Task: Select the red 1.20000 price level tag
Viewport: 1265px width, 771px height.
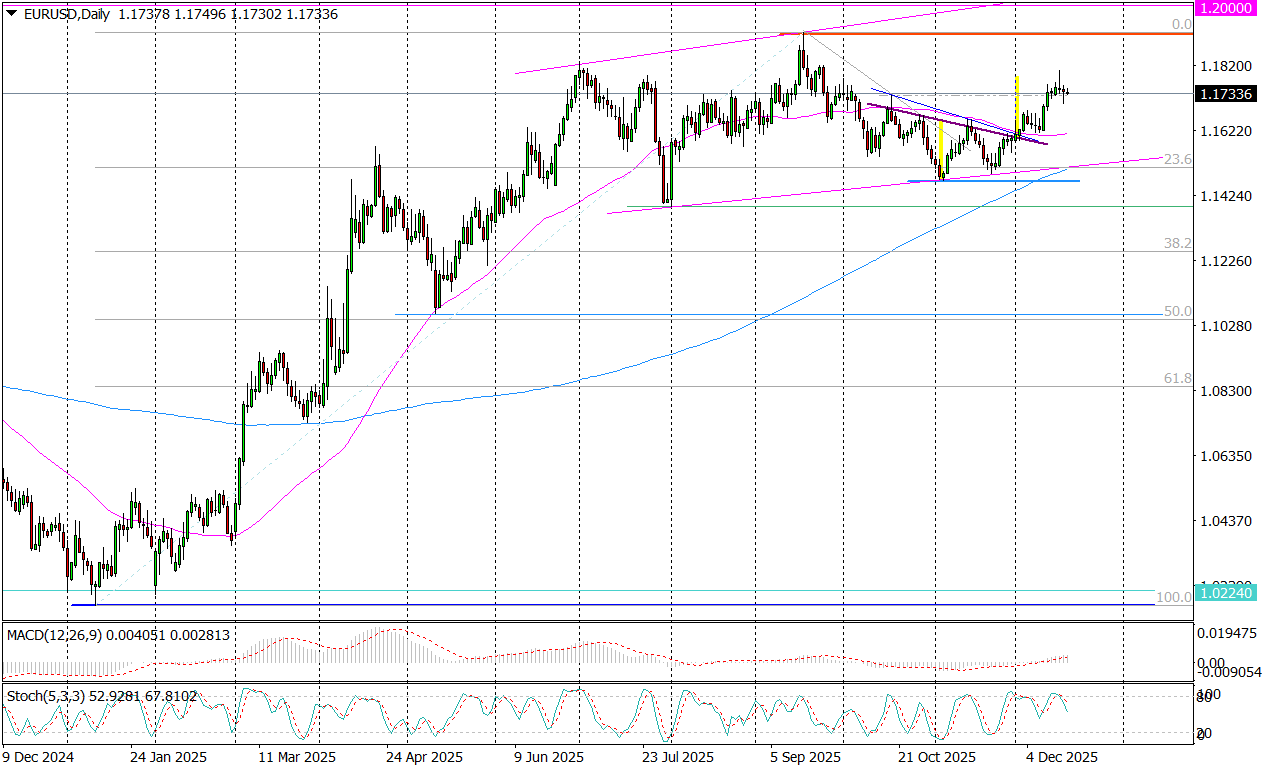Action: click(x=1226, y=7)
